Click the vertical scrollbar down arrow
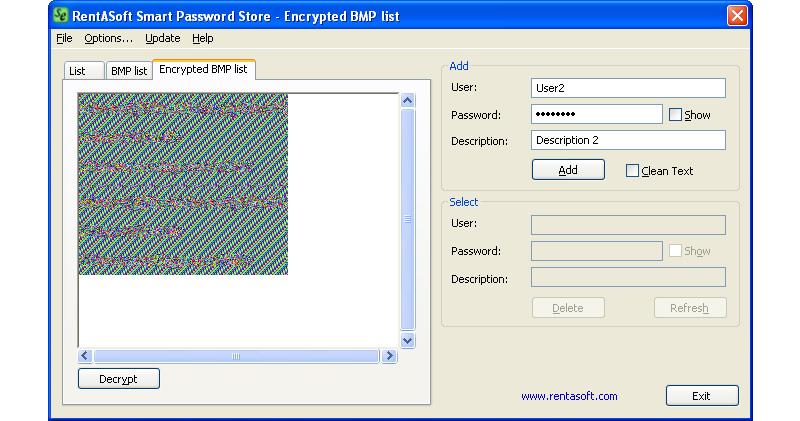Screen dimensions: 800x421 pos(407,340)
